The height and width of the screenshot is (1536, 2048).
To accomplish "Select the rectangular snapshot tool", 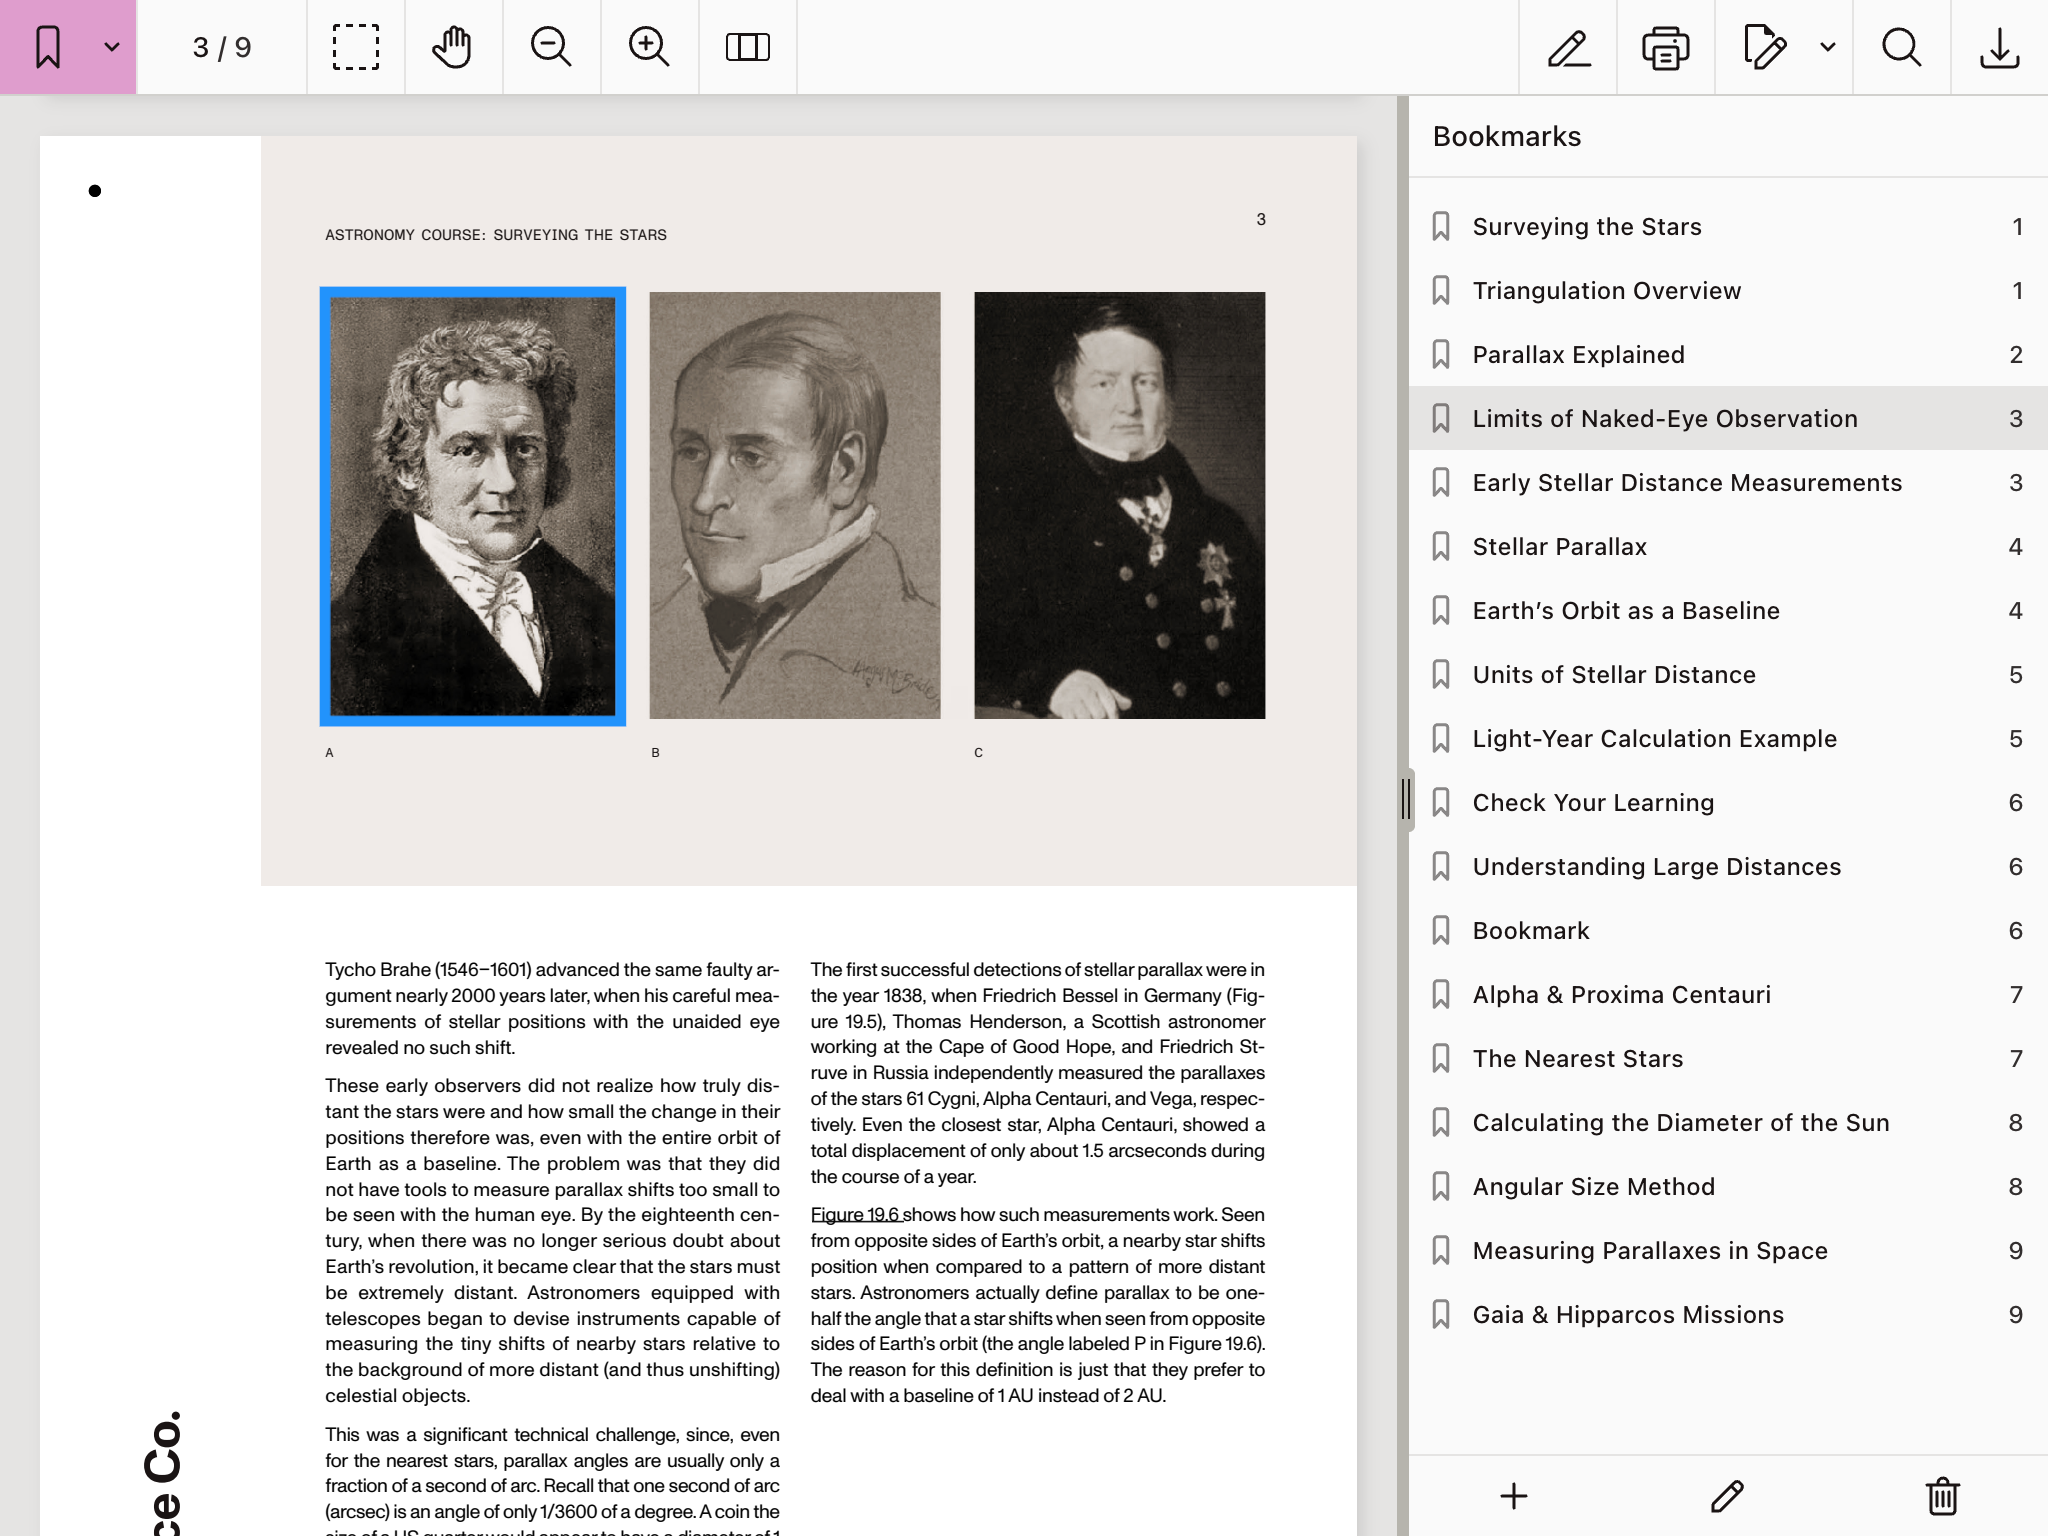I will pos(355,46).
